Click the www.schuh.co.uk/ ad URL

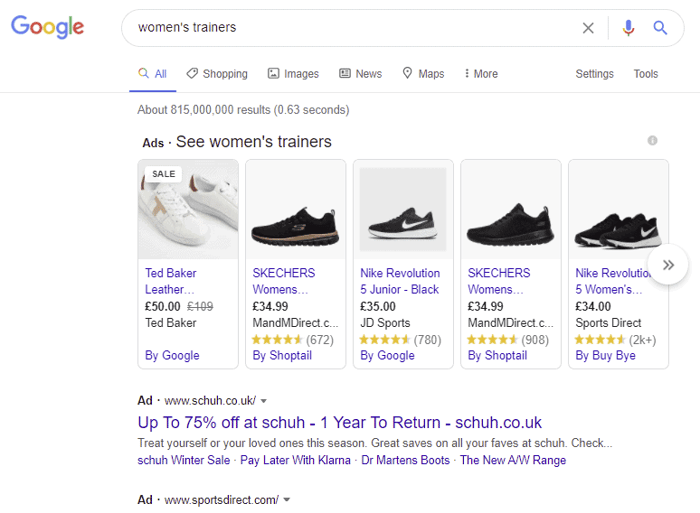pyautogui.click(x=210, y=401)
